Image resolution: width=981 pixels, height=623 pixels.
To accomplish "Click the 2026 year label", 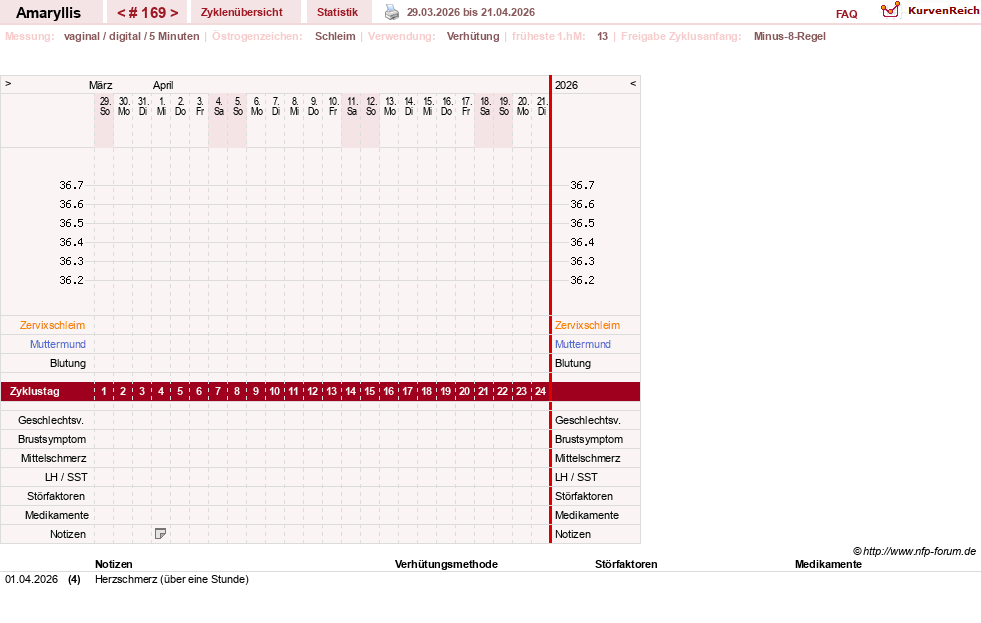I will [566, 85].
